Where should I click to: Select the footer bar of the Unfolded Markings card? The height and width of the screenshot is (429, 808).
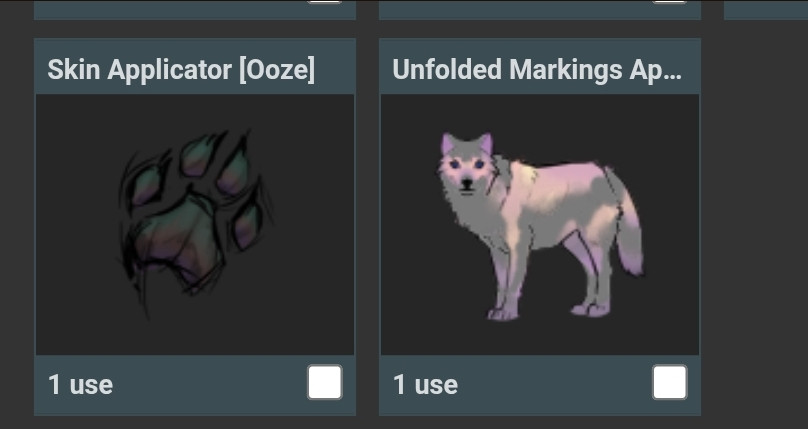540,384
